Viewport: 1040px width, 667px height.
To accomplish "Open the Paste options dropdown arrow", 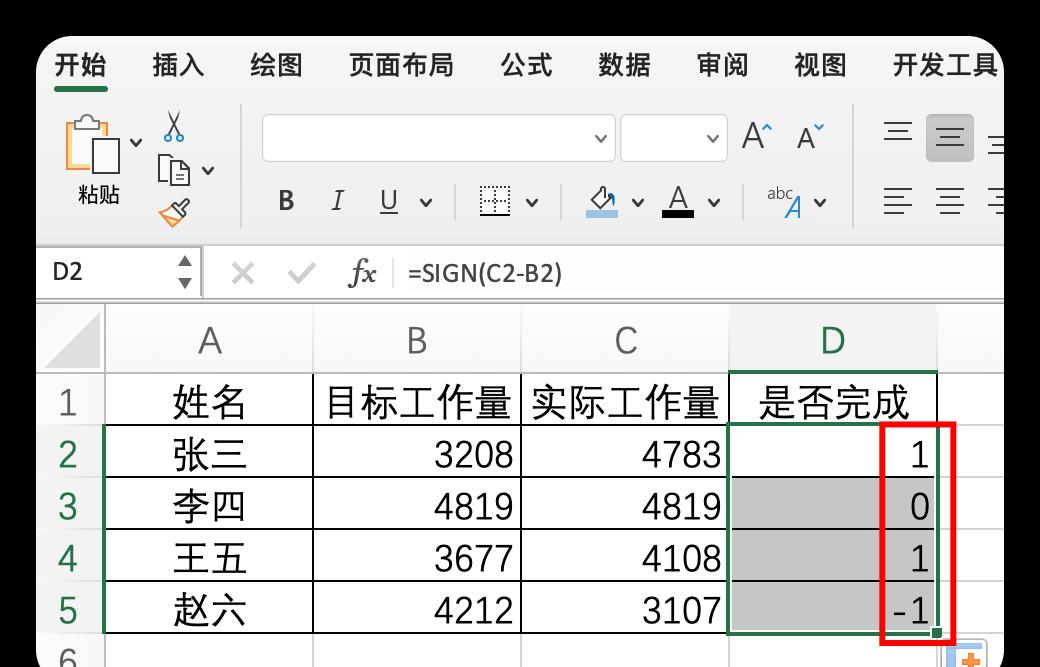I will [x=136, y=142].
